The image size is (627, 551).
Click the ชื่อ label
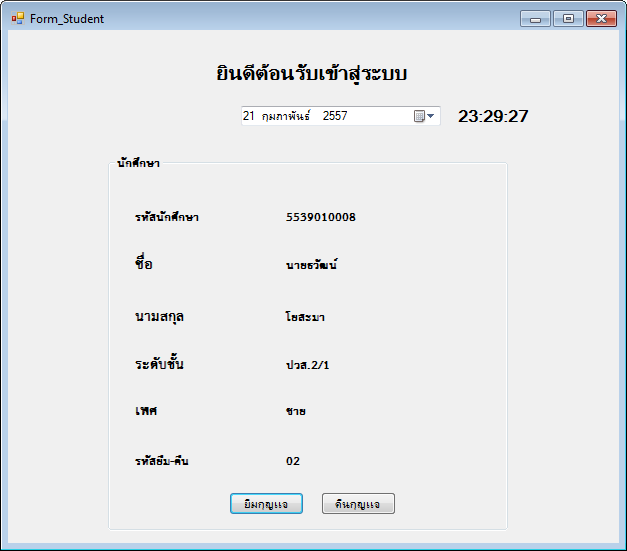(144, 262)
